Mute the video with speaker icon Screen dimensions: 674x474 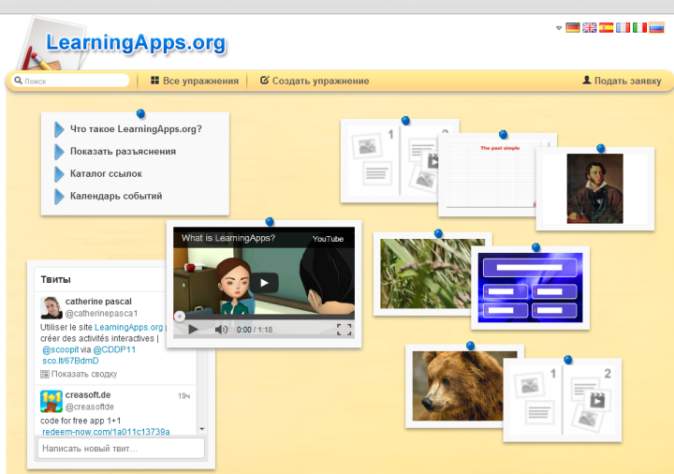point(221,330)
